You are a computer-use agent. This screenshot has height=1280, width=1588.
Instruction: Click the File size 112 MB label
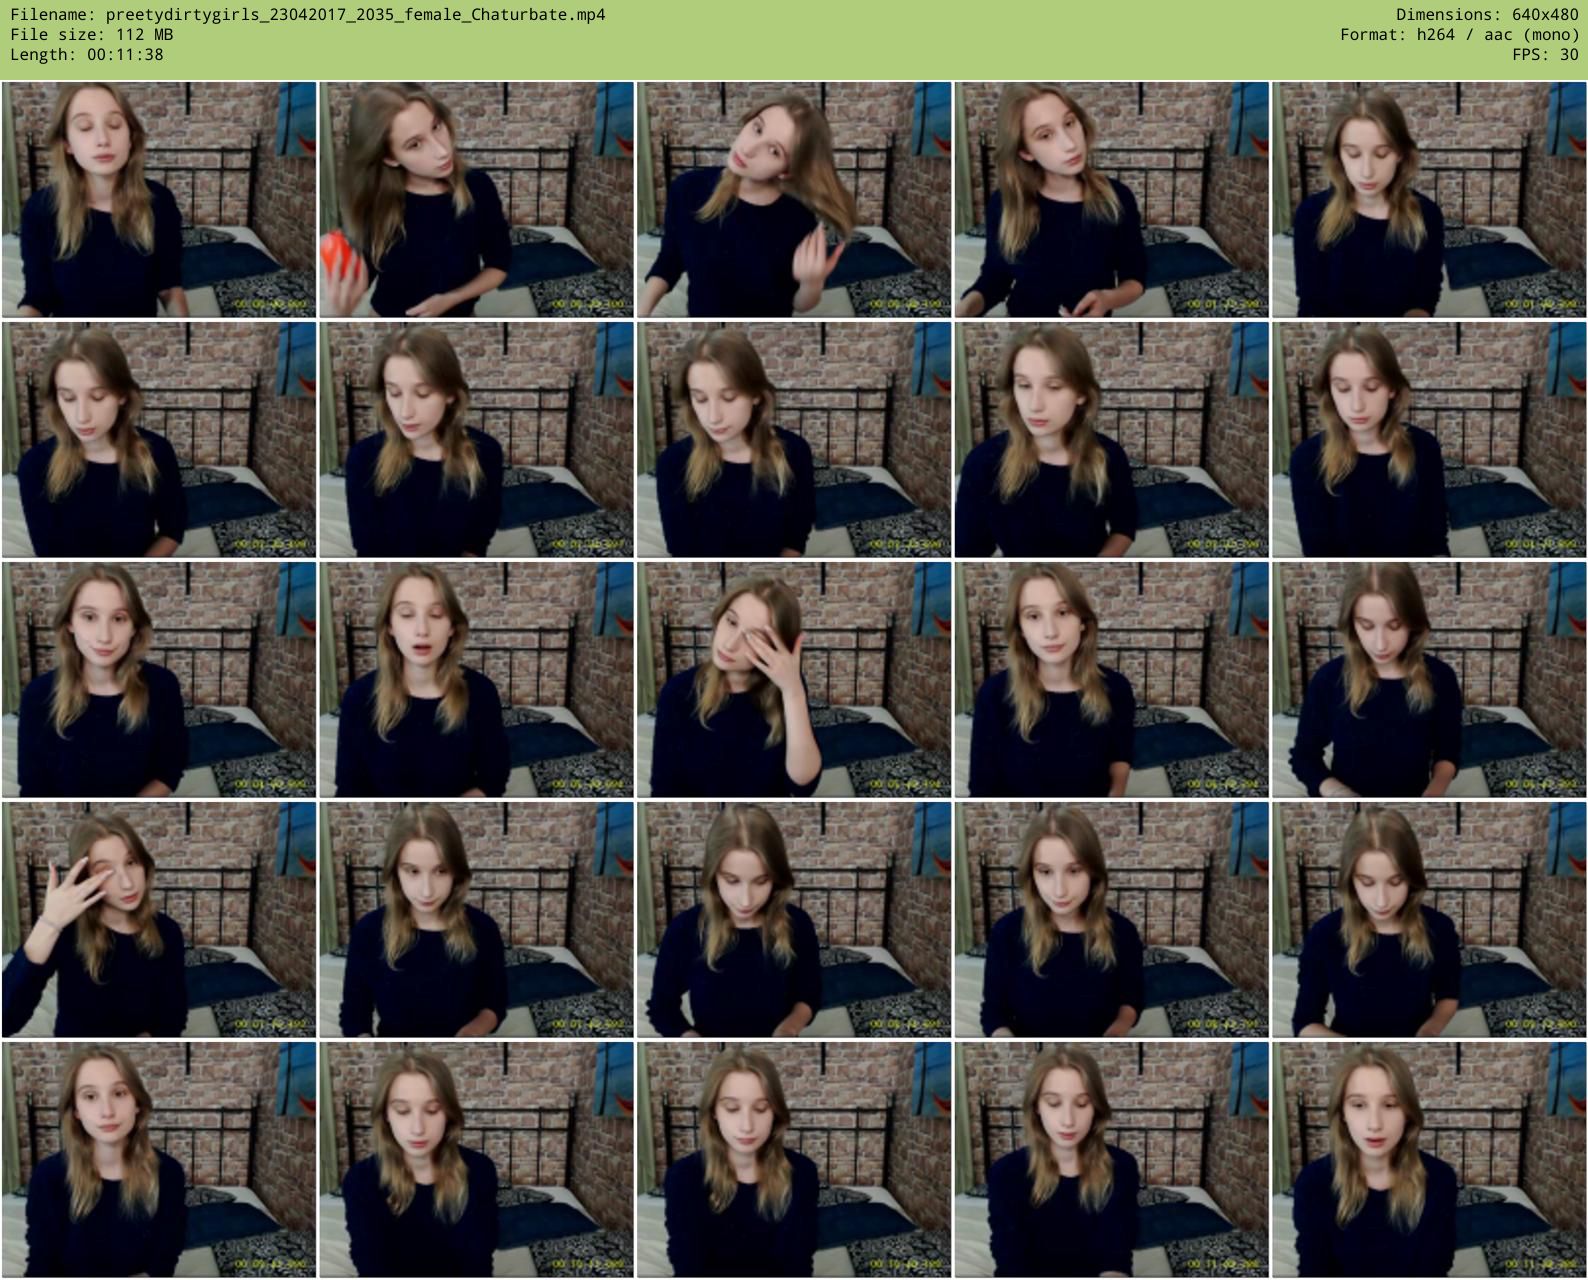[x=91, y=35]
